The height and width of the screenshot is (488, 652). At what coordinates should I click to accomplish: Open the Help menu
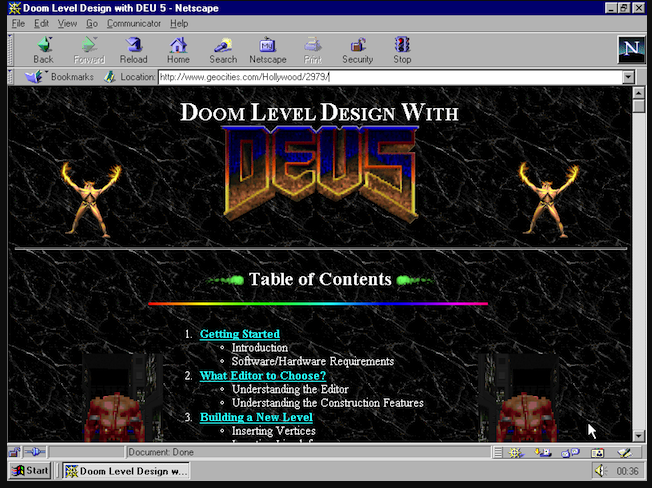[x=179, y=24]
